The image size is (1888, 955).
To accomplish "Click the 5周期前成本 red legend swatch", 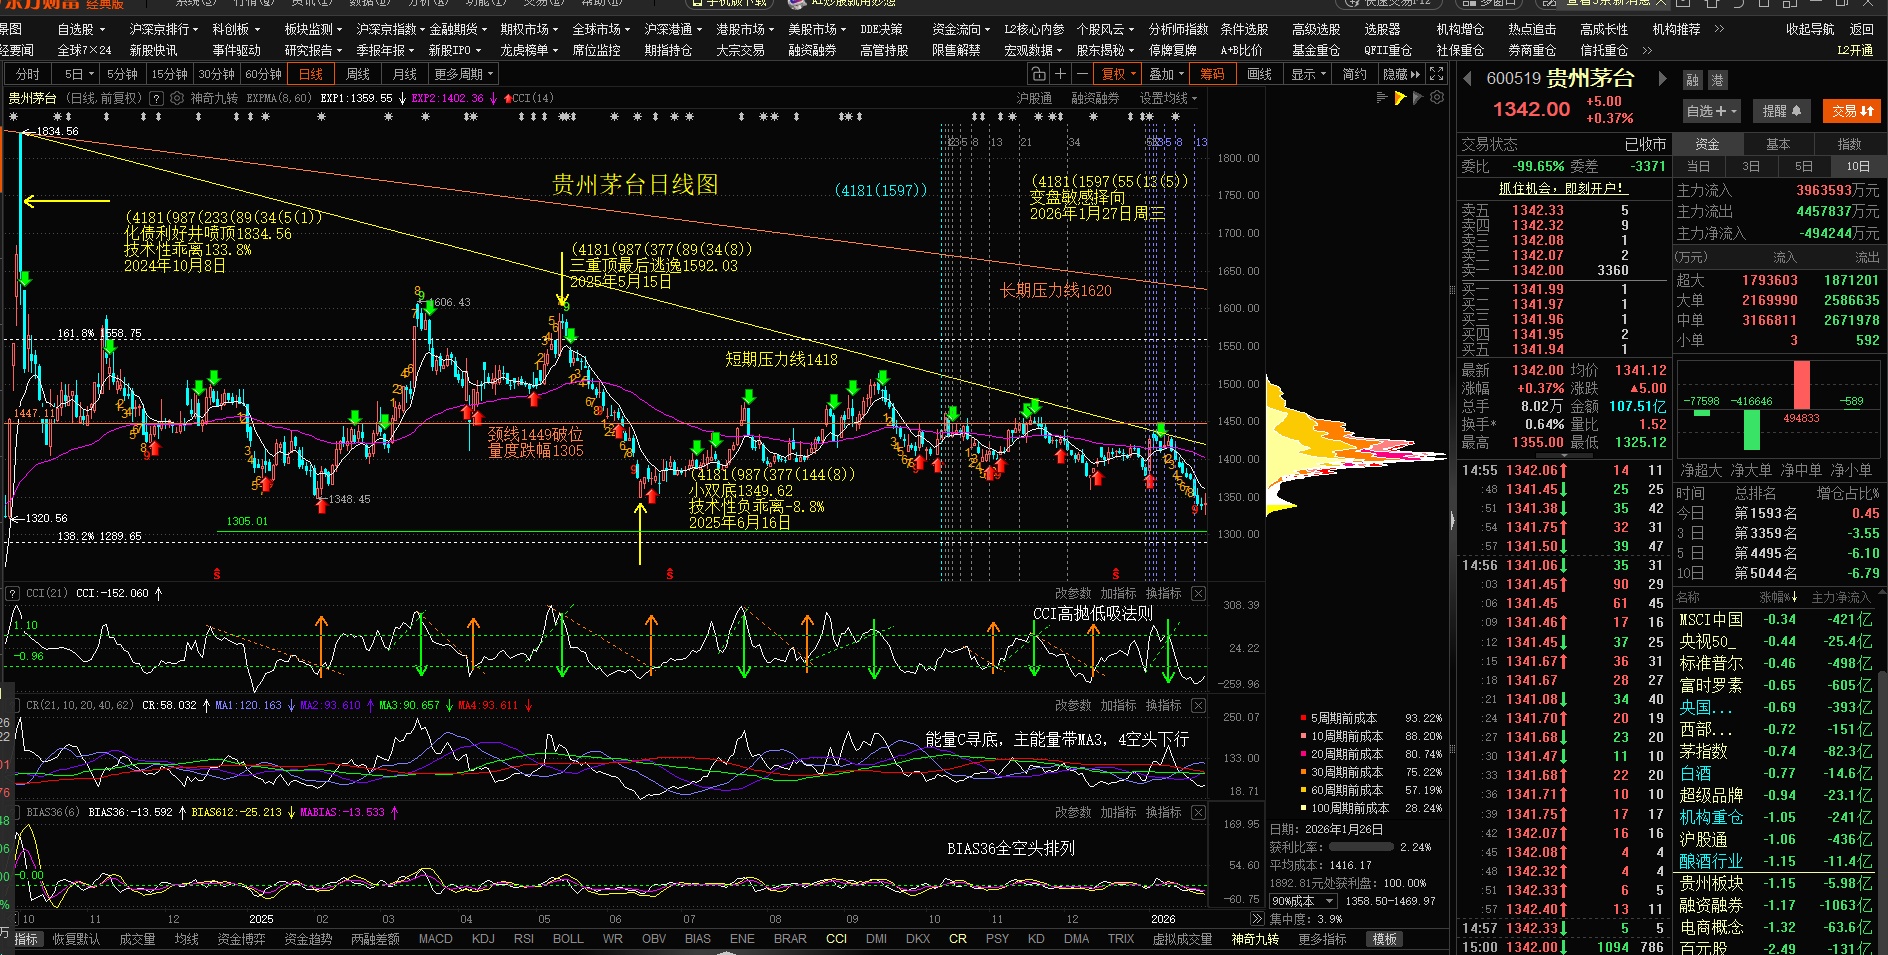I will [1303, 718].
